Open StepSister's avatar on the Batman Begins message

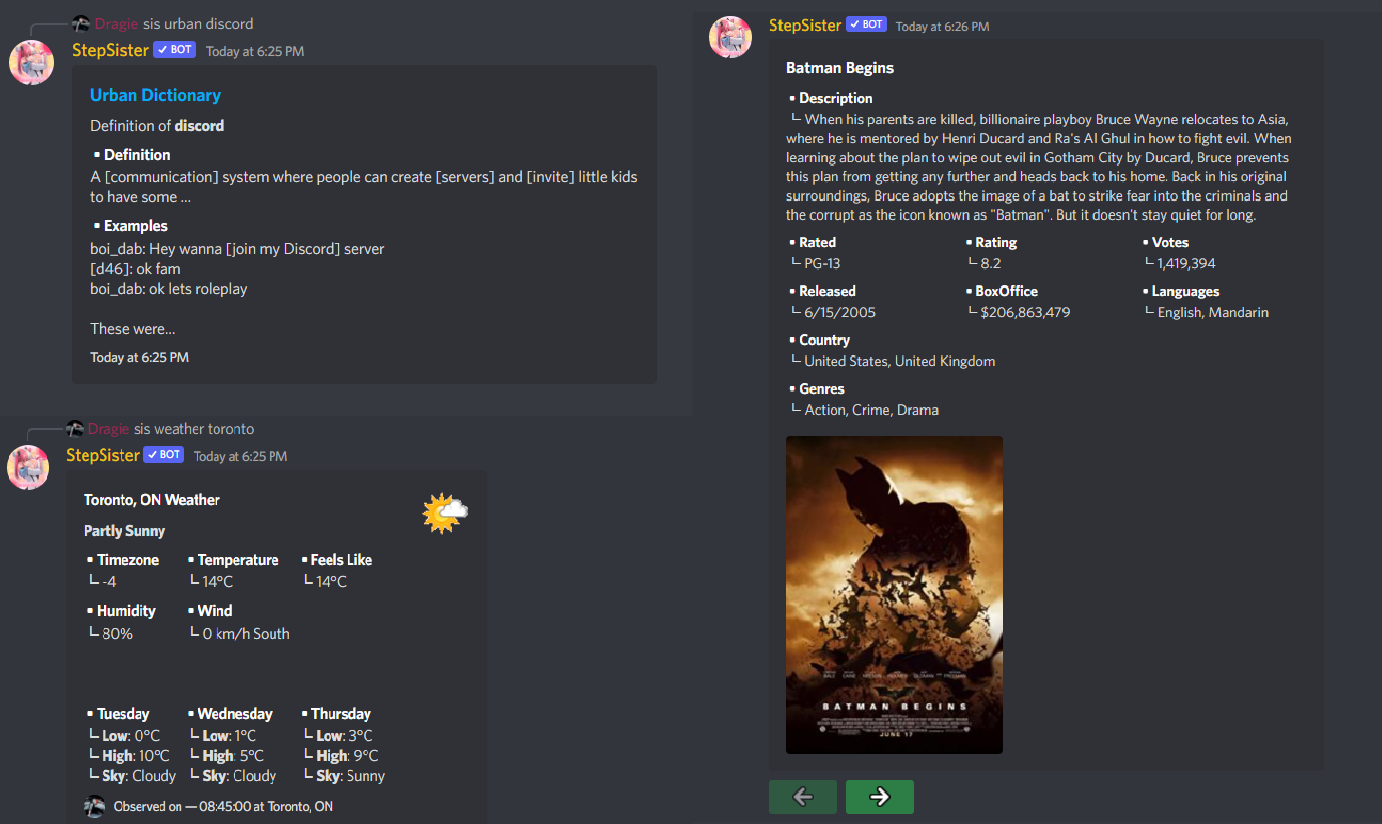pos(730,38)
